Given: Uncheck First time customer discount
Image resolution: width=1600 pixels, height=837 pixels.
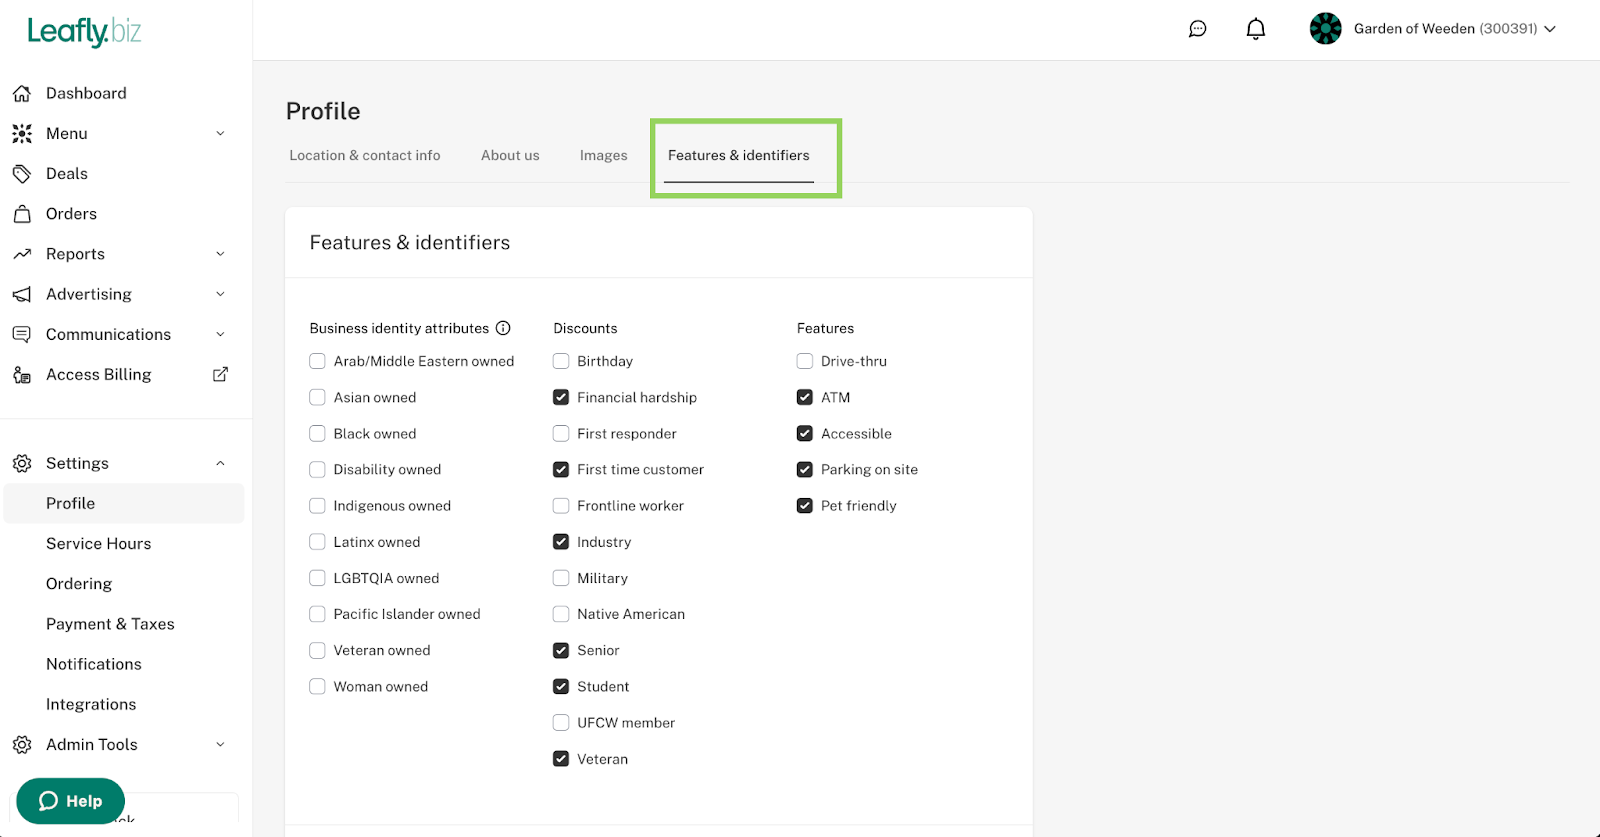Looking at the screenshot, I should pos(561,469).
